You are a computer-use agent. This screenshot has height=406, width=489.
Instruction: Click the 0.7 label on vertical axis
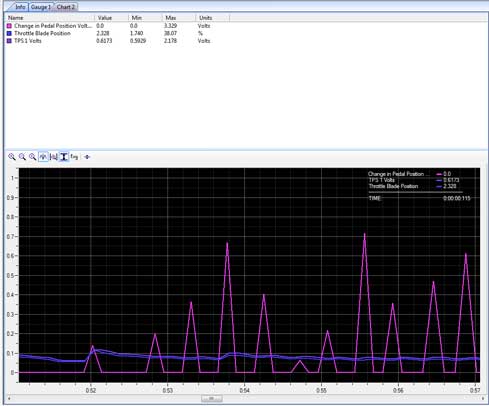[10, 237]
